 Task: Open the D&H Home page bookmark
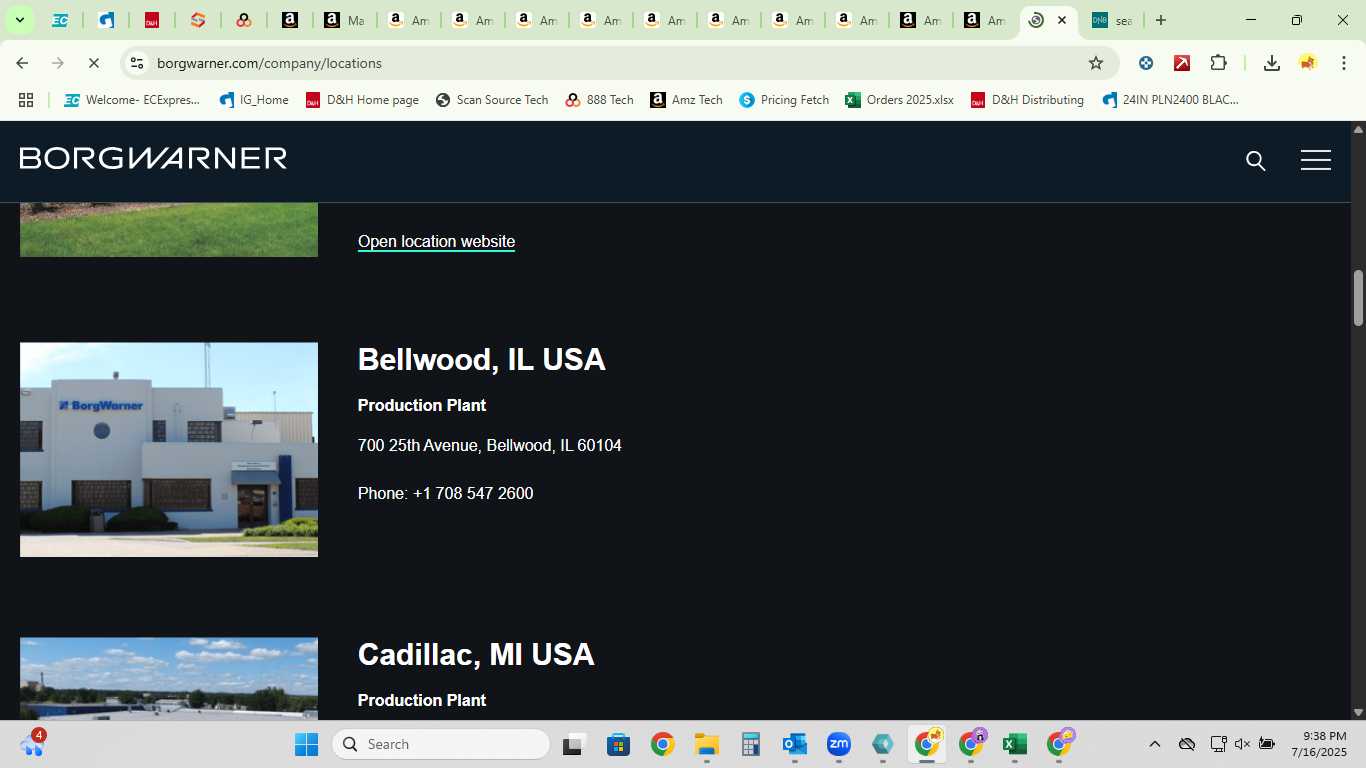[362, 100]
